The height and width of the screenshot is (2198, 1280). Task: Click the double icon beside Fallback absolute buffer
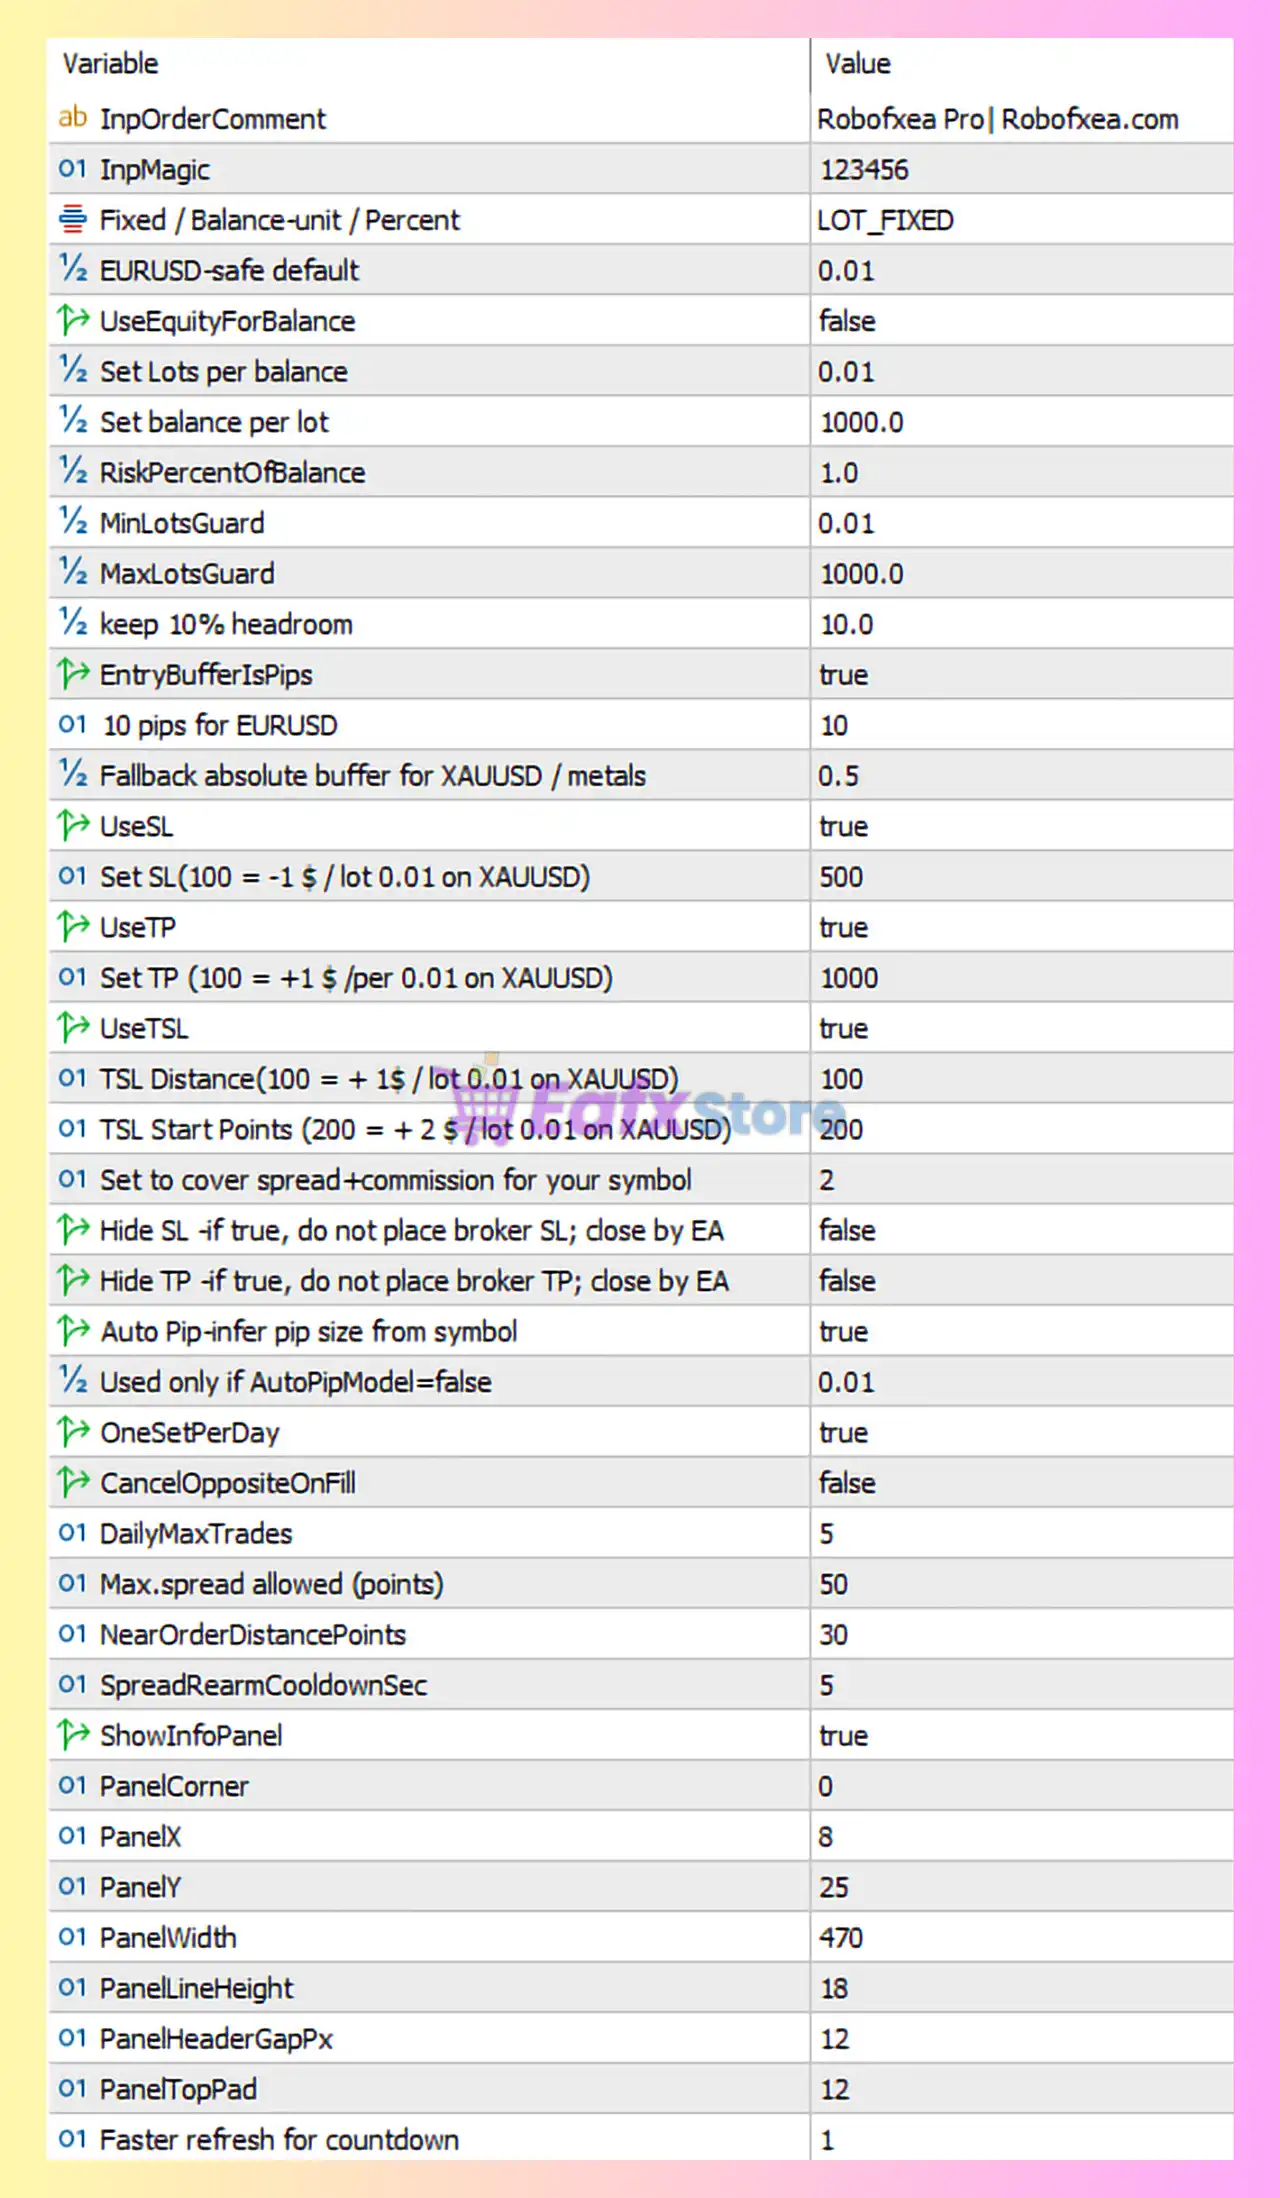[x=72, y=775]
